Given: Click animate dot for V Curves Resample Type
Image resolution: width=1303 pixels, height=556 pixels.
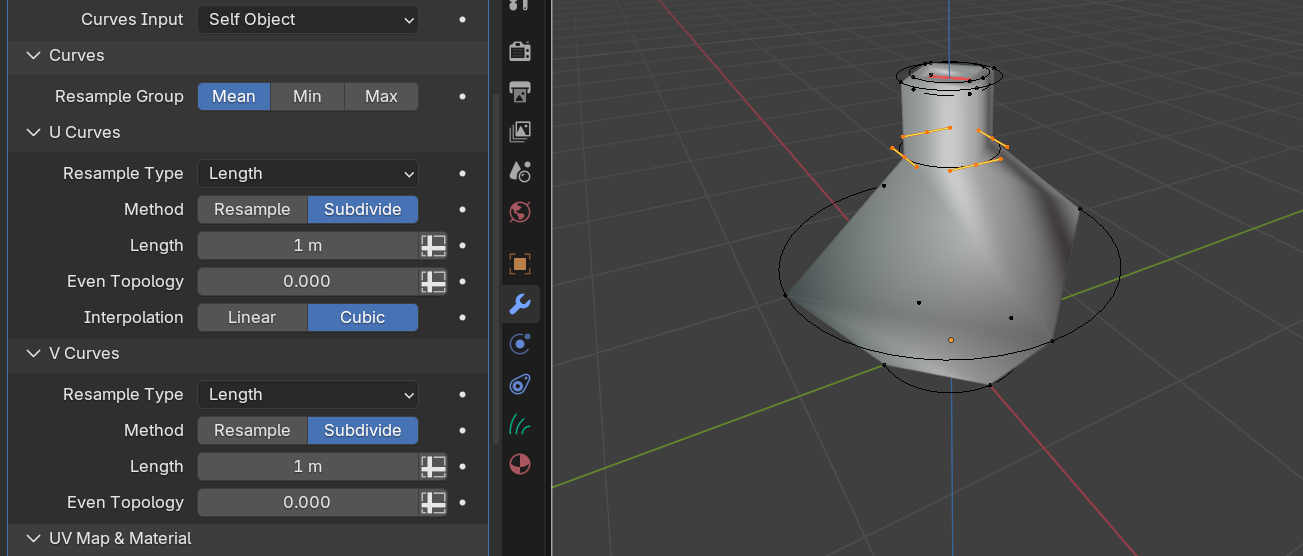Looking at the screenshot, I should 462,394.
